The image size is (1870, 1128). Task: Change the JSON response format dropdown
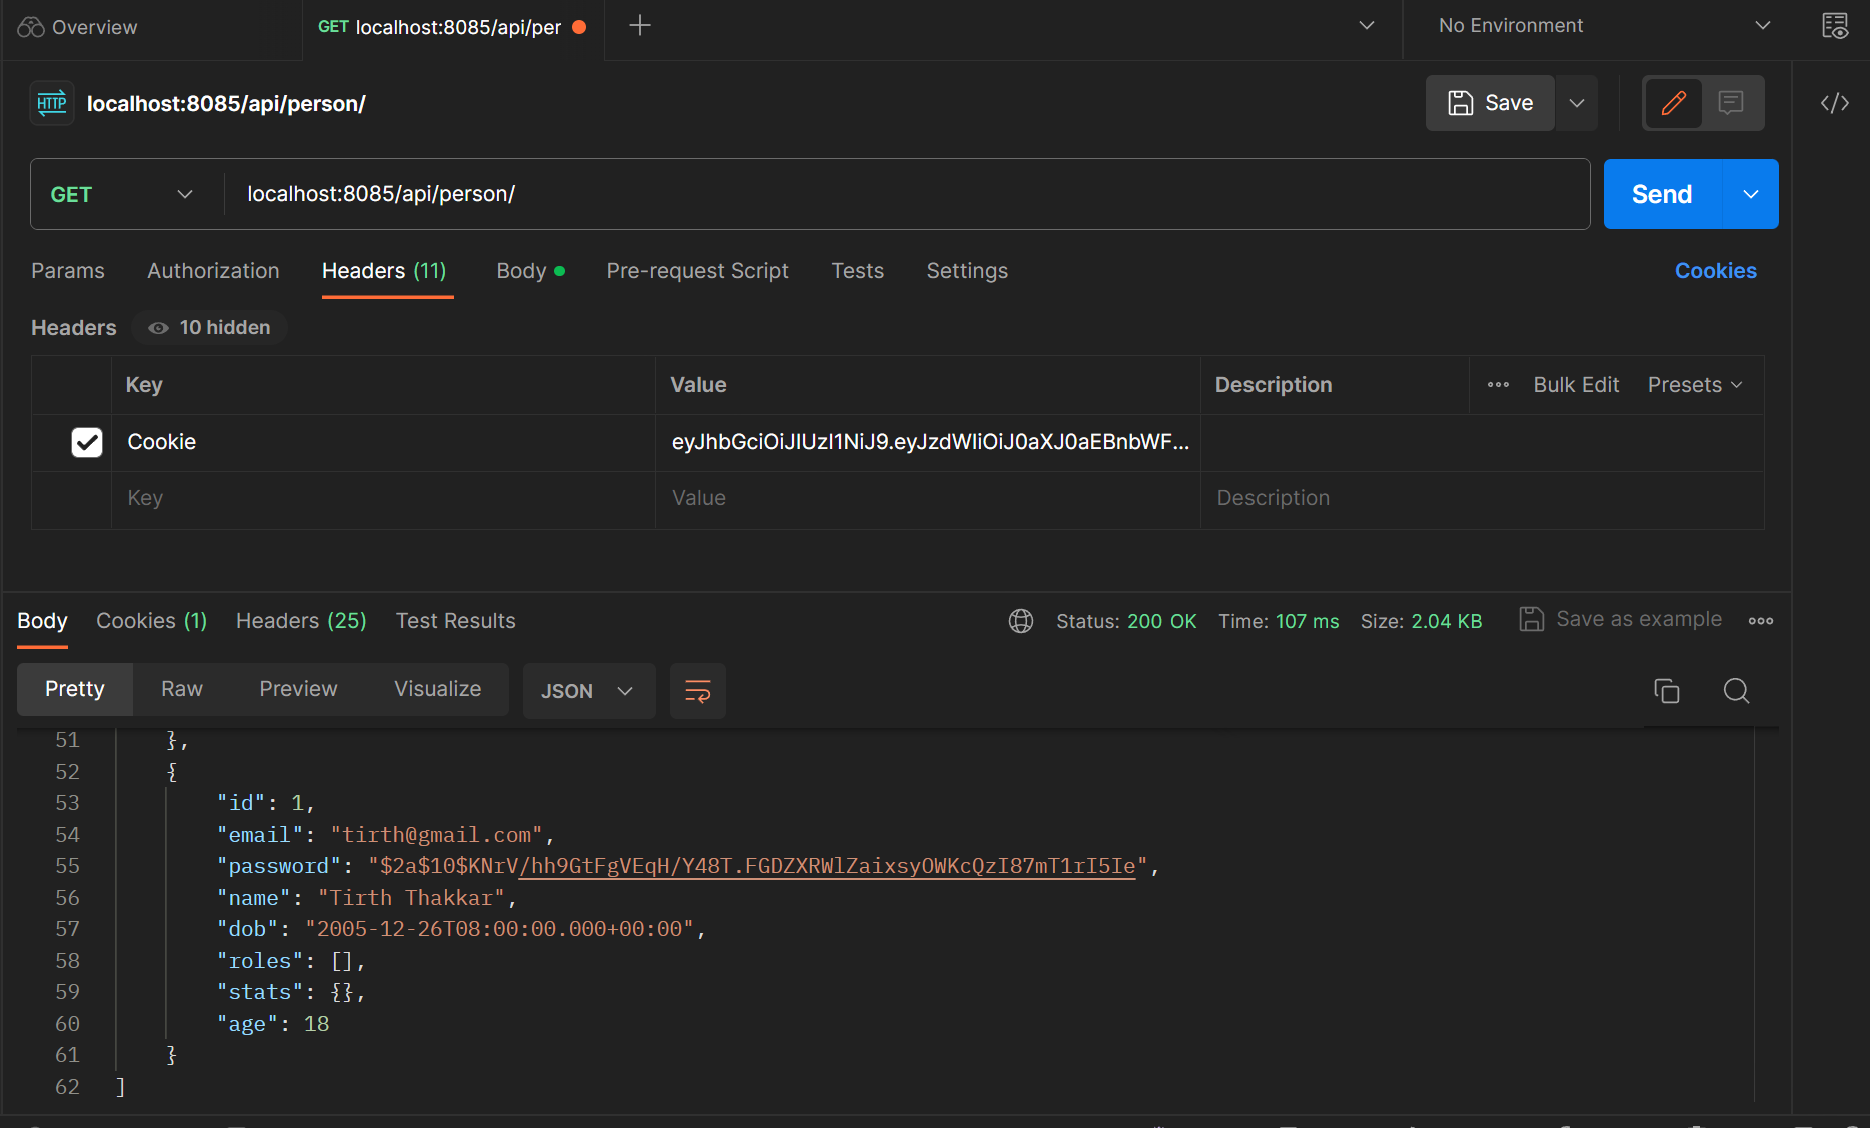tap(588, 691)
